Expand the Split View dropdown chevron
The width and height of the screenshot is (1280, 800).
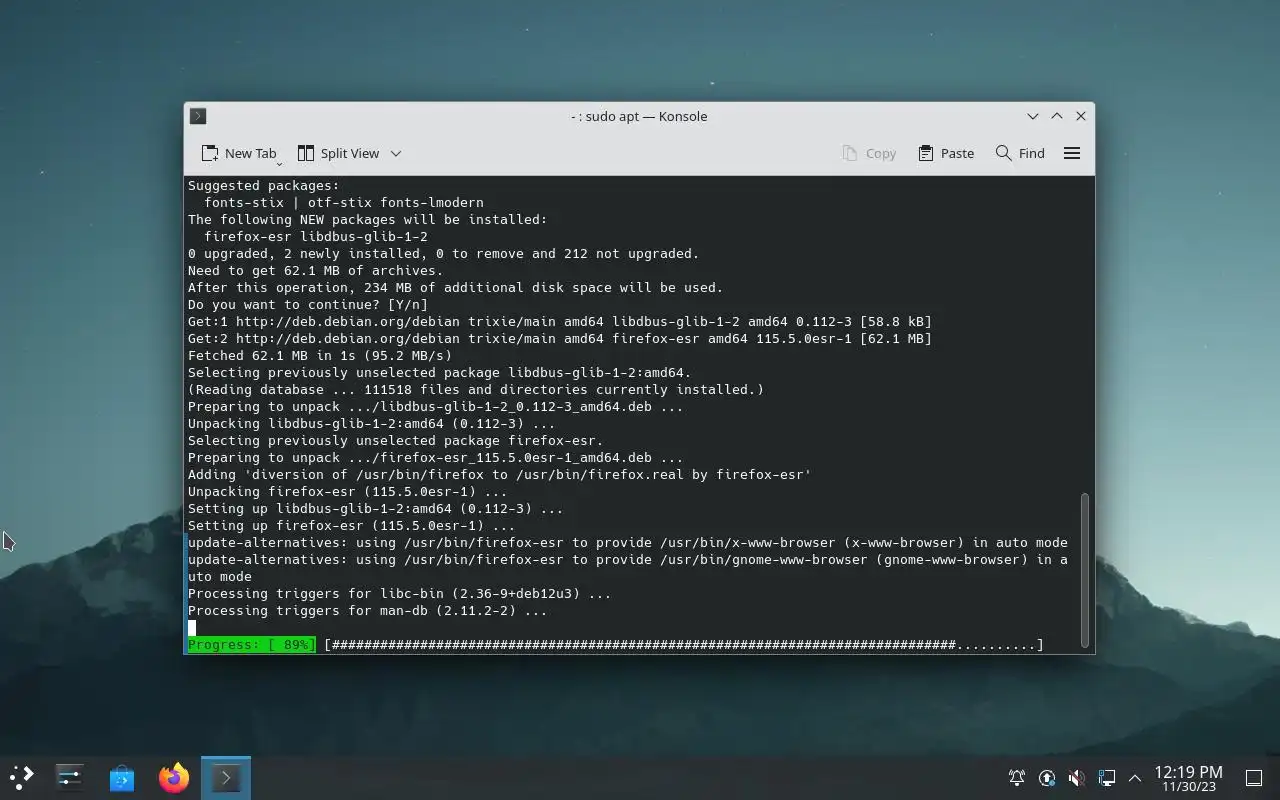(x=396, y=153)
